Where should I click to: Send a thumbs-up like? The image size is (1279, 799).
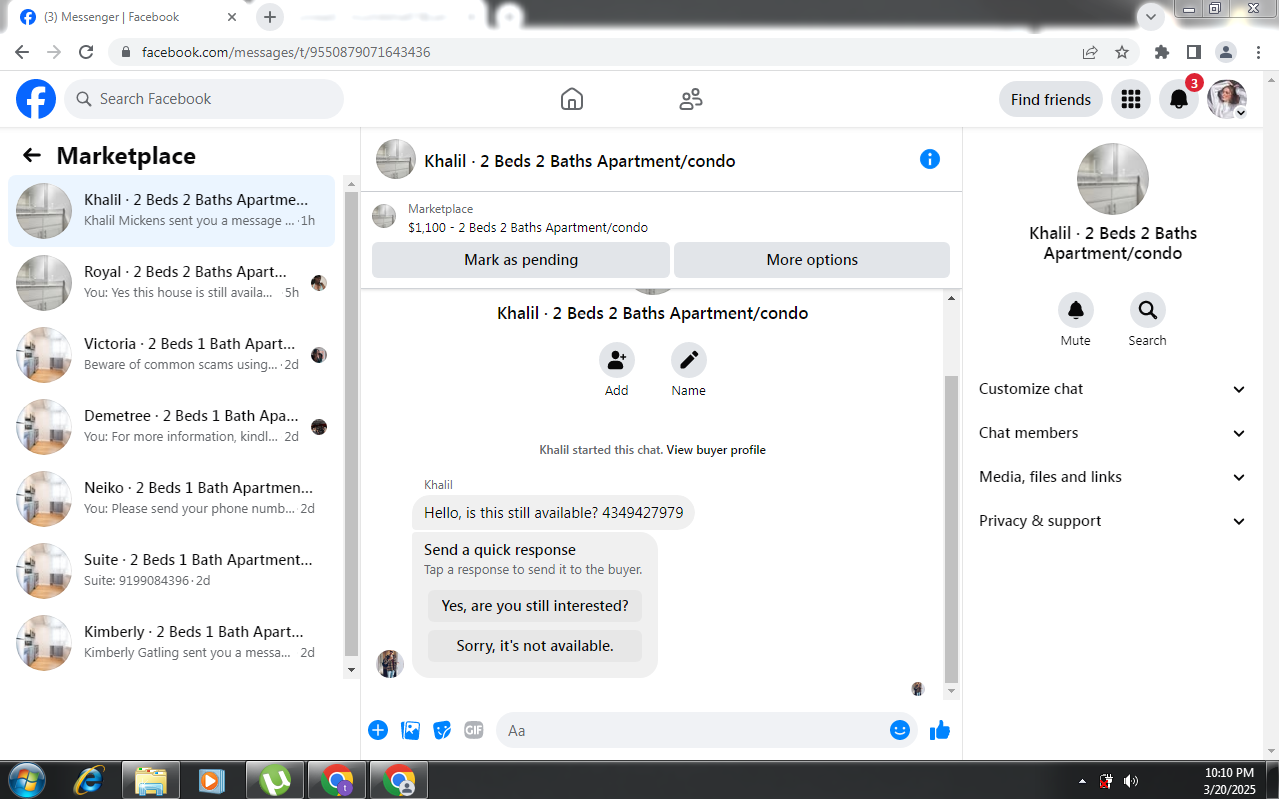click(940, 730)
